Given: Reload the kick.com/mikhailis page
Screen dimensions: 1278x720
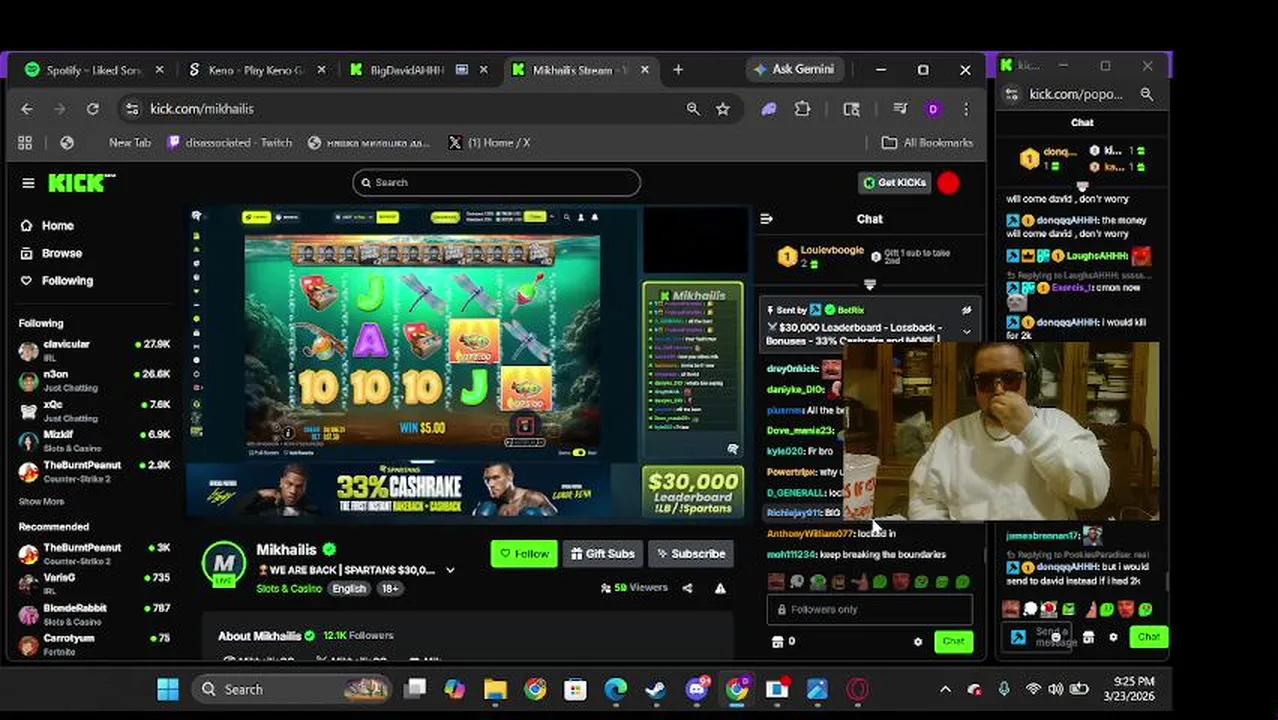Looking at the screenshot, I should click(92, 109).
